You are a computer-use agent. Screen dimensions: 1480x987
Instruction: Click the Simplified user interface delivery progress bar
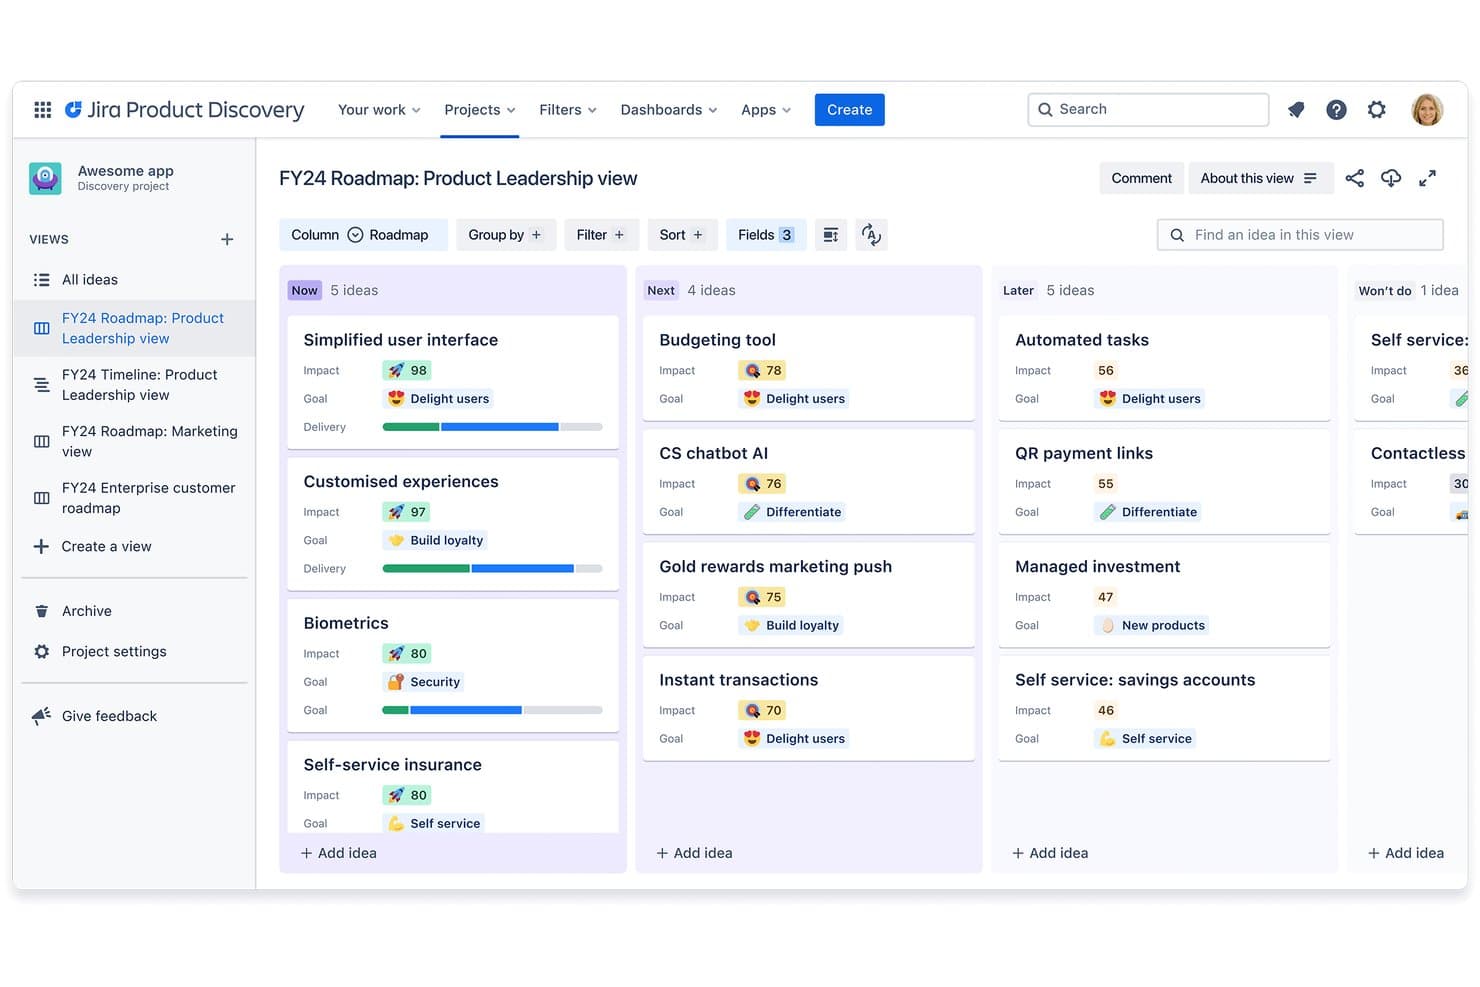click(x=492, y=427)
